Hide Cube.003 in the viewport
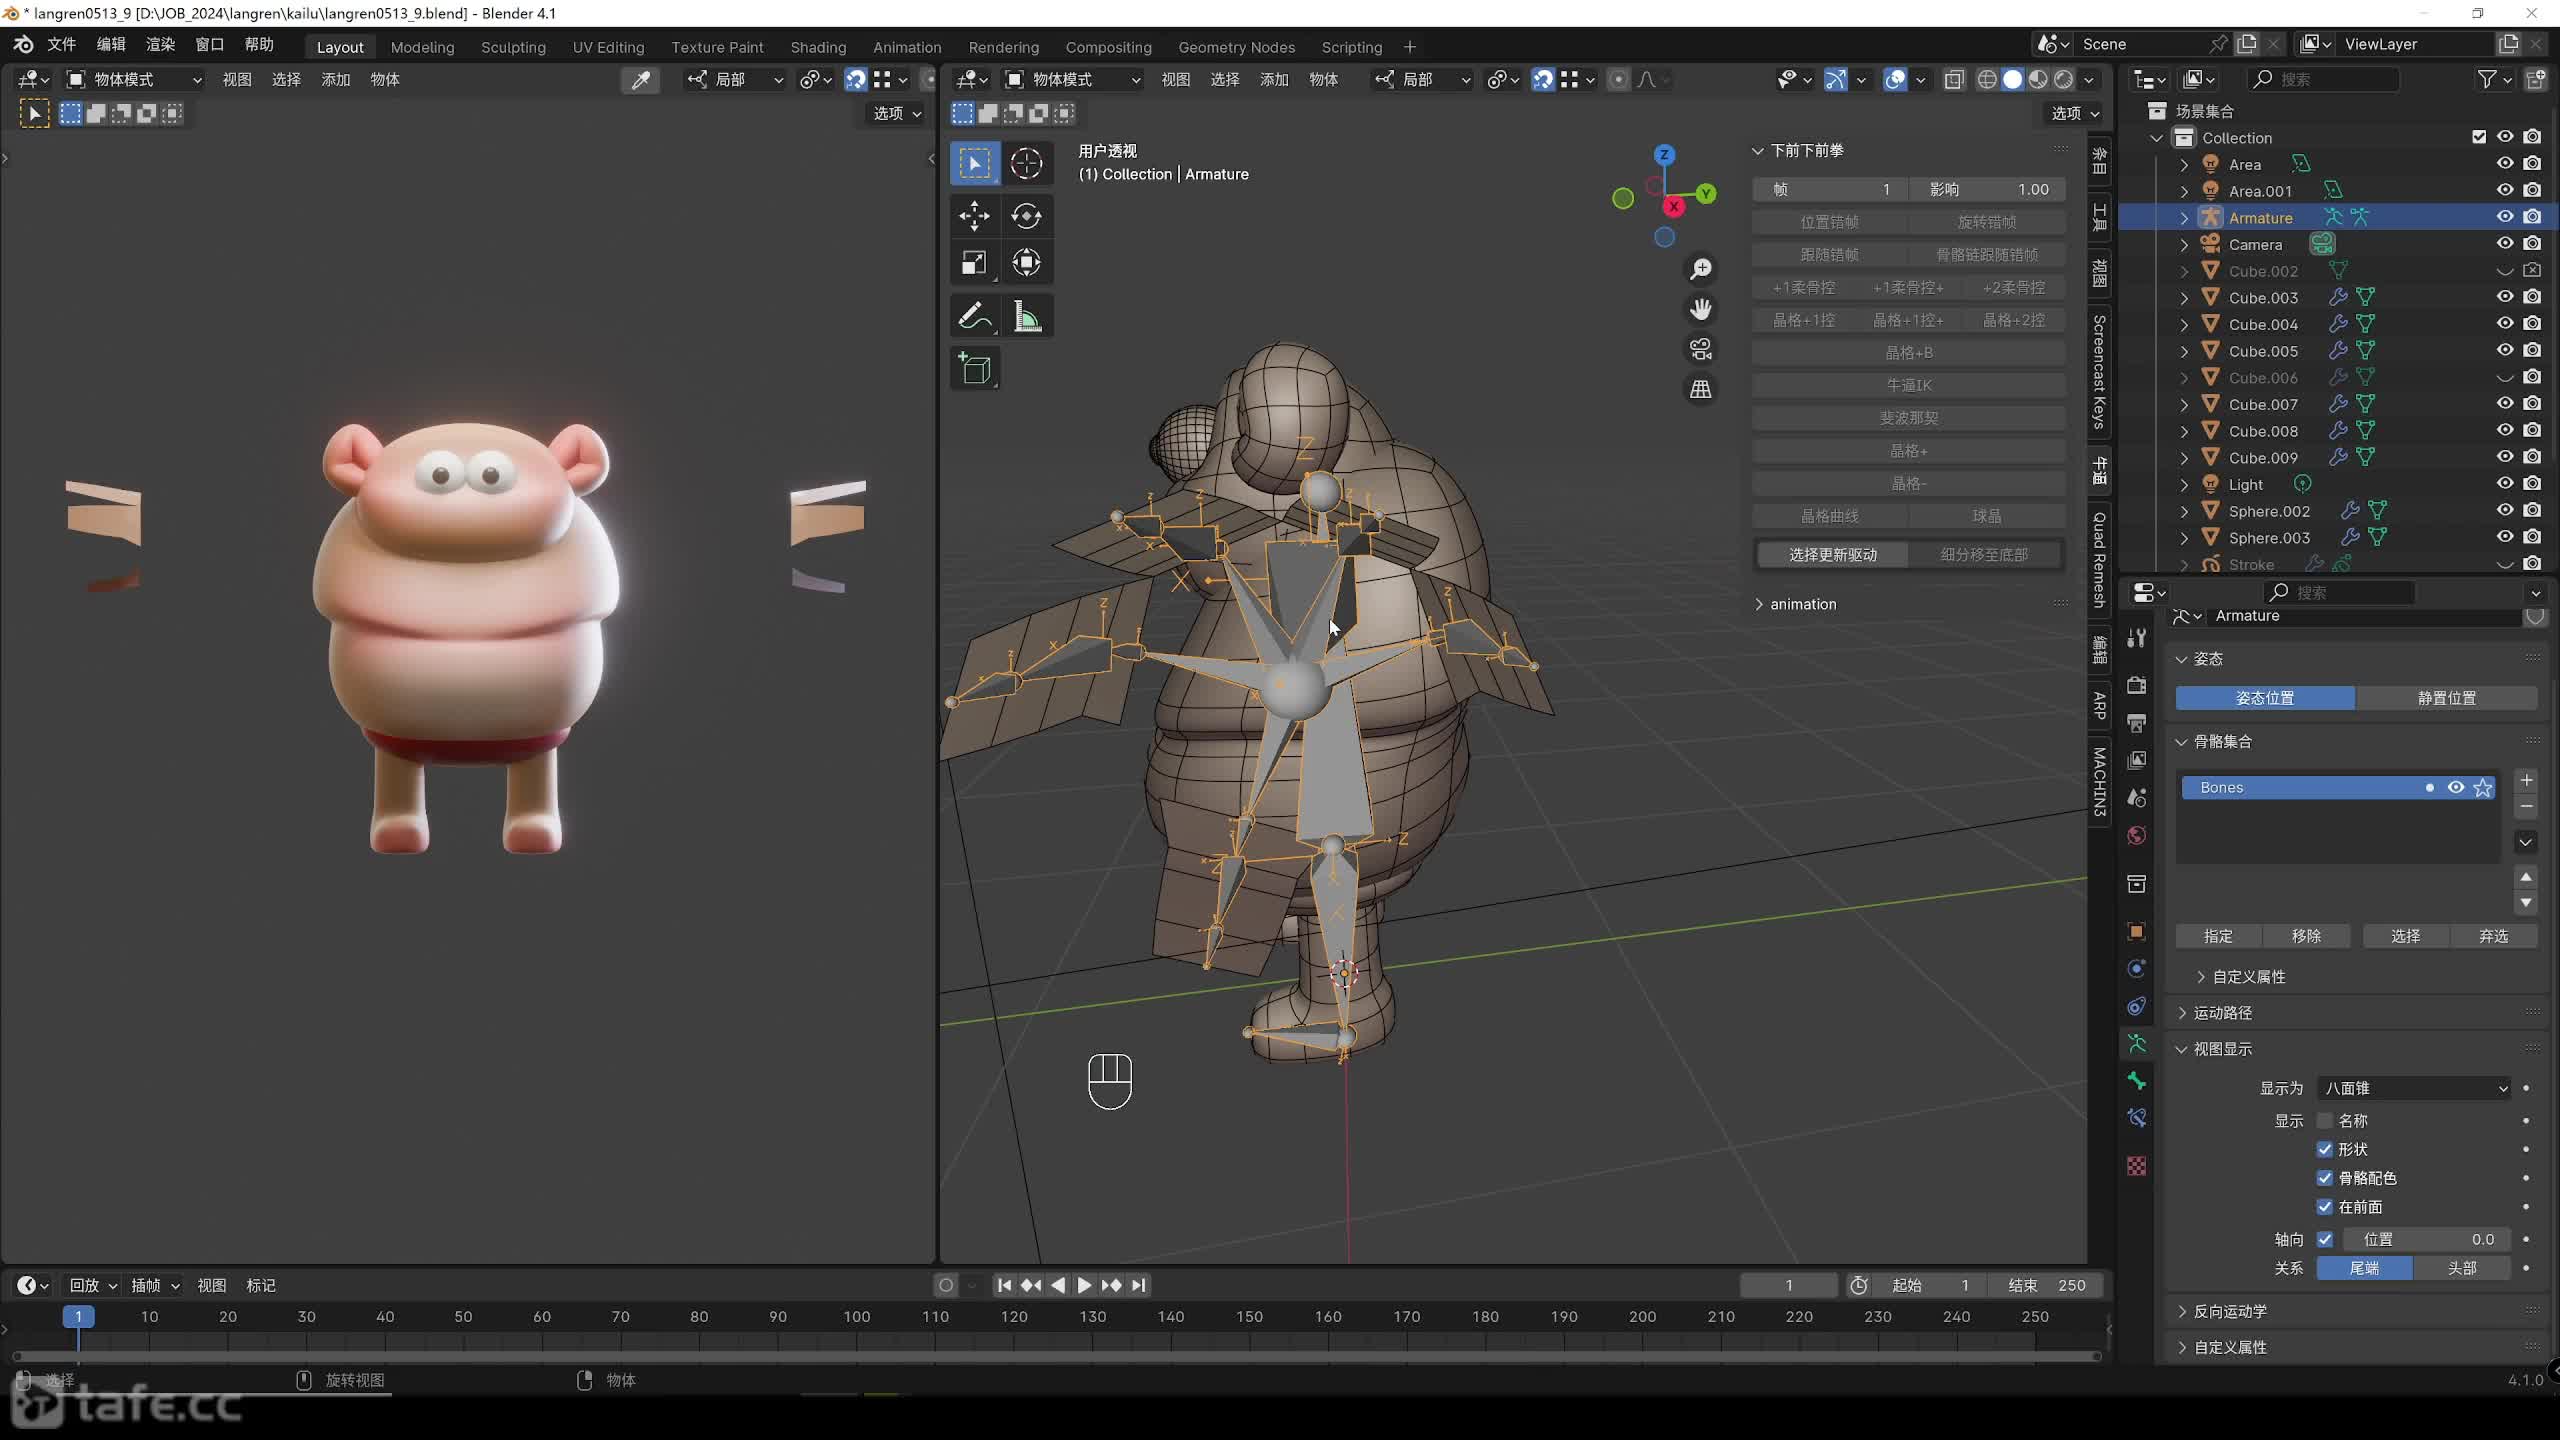This screenshot has width=2560, height=1440. pyautogui.click(x=2504, y=297)
